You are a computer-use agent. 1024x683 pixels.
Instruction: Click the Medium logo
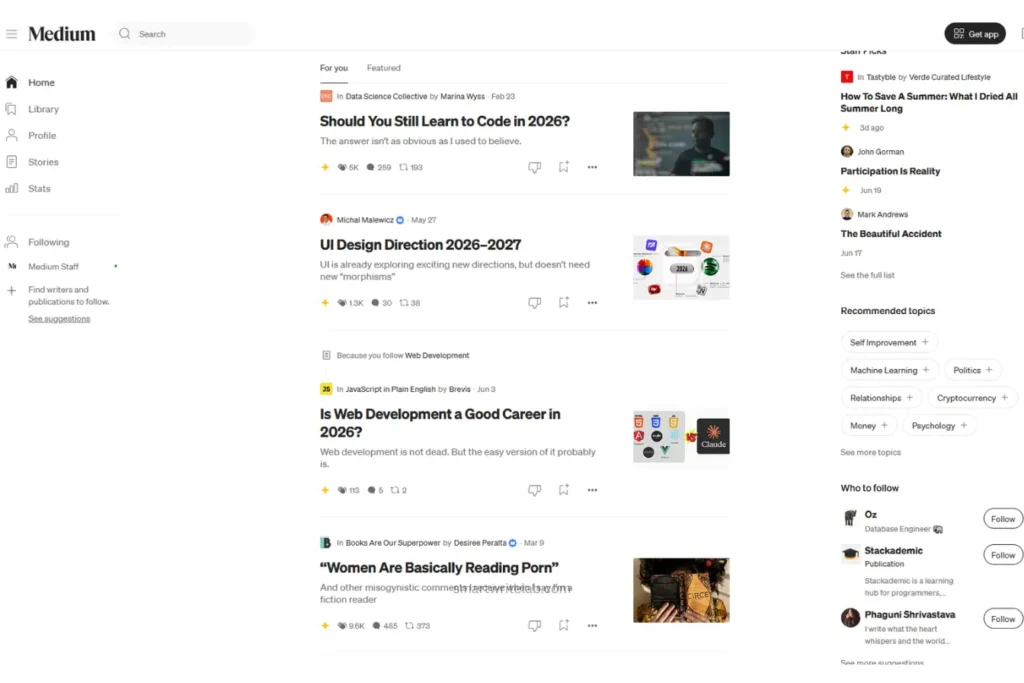[x=62, y=34]
